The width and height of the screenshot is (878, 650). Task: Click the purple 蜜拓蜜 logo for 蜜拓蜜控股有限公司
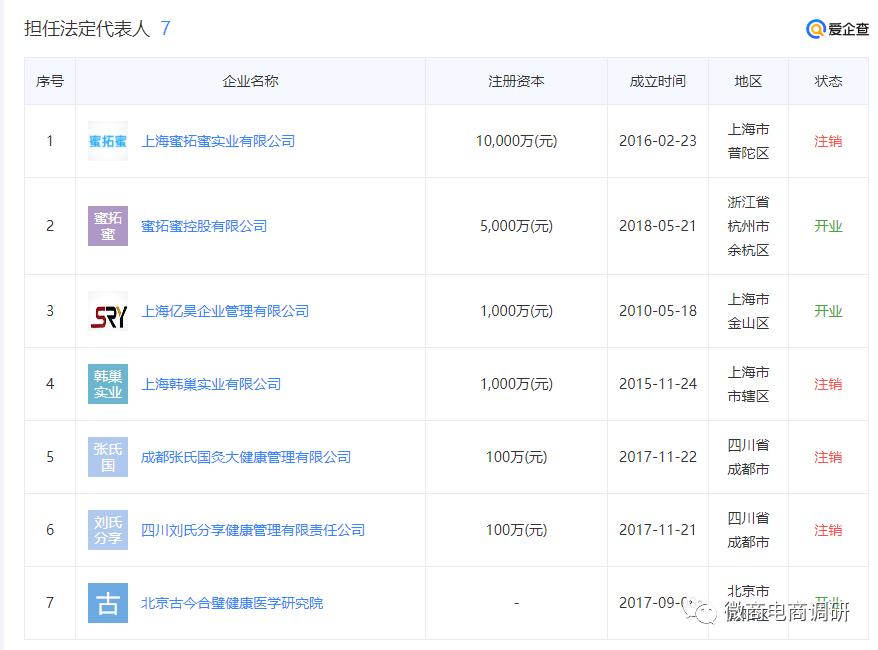click(x=108, y=226)
